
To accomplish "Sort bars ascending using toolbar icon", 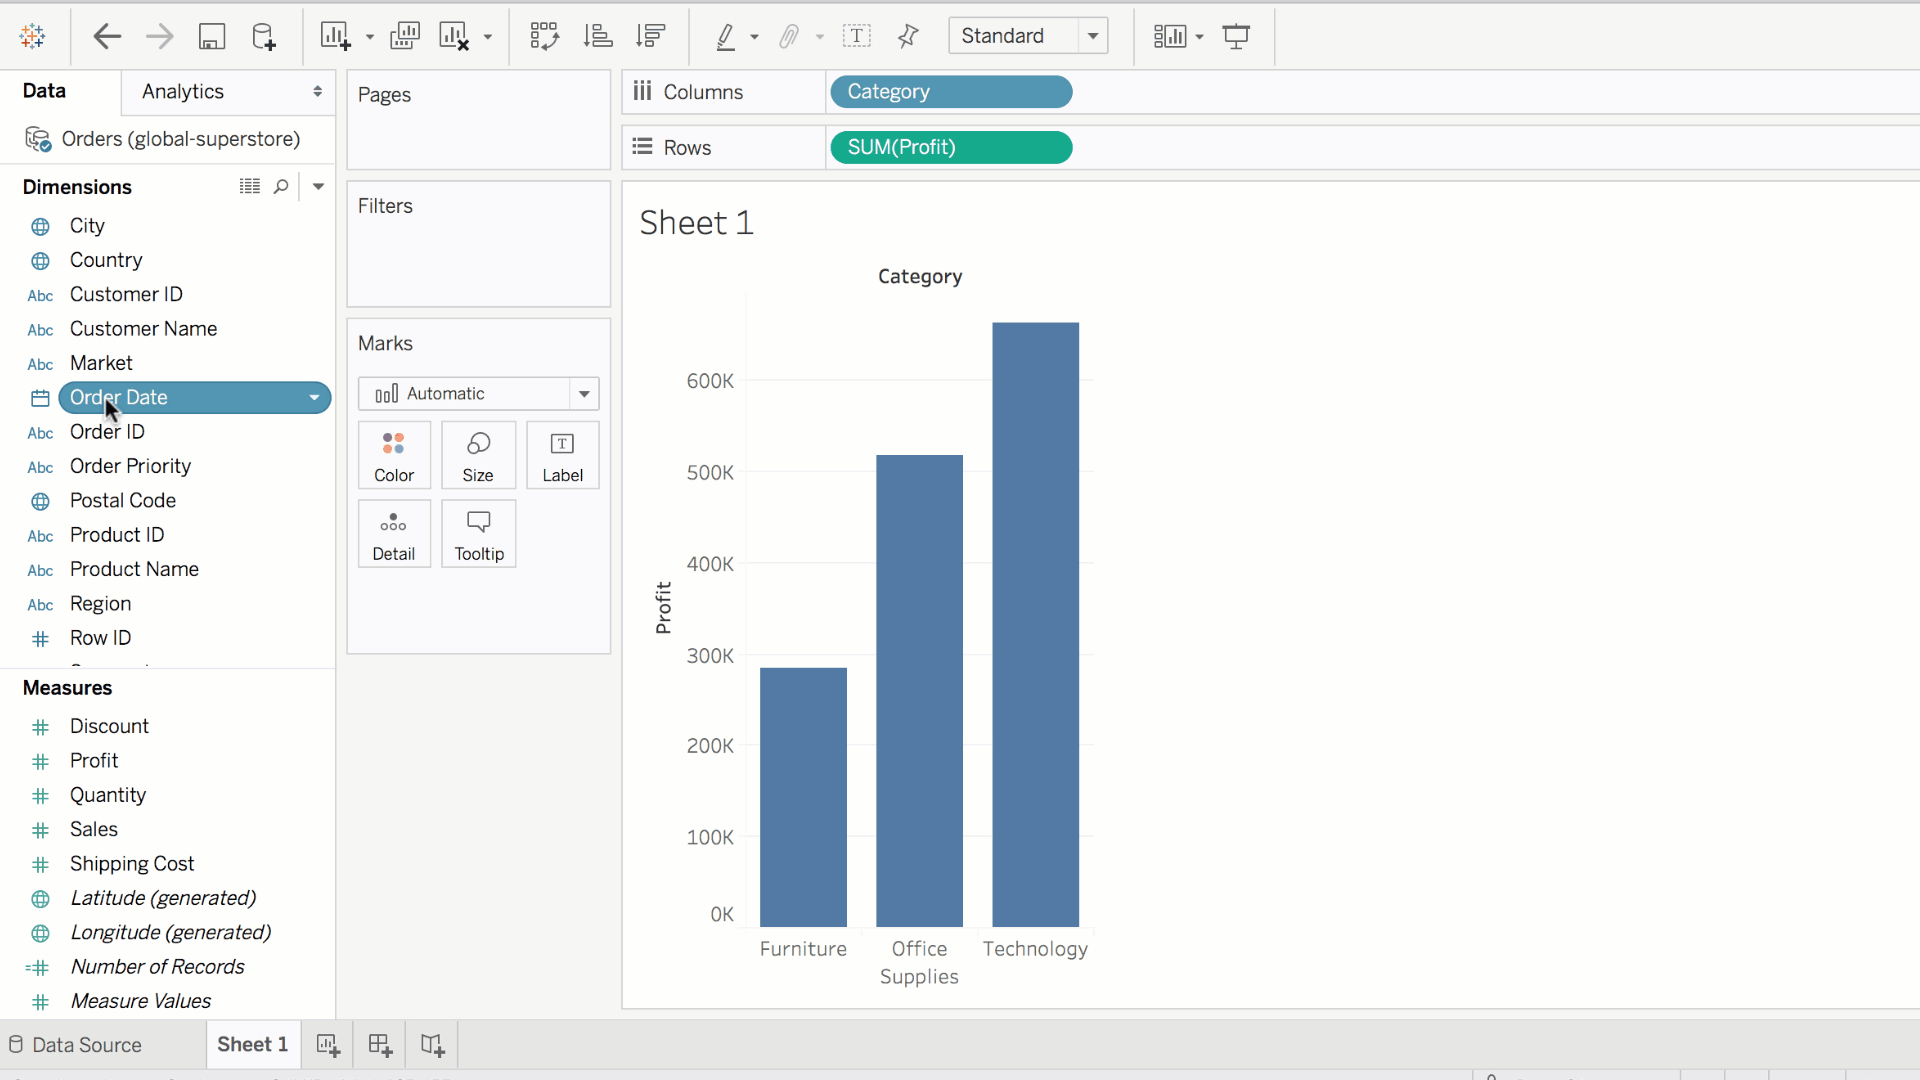I will pos(598,37).
